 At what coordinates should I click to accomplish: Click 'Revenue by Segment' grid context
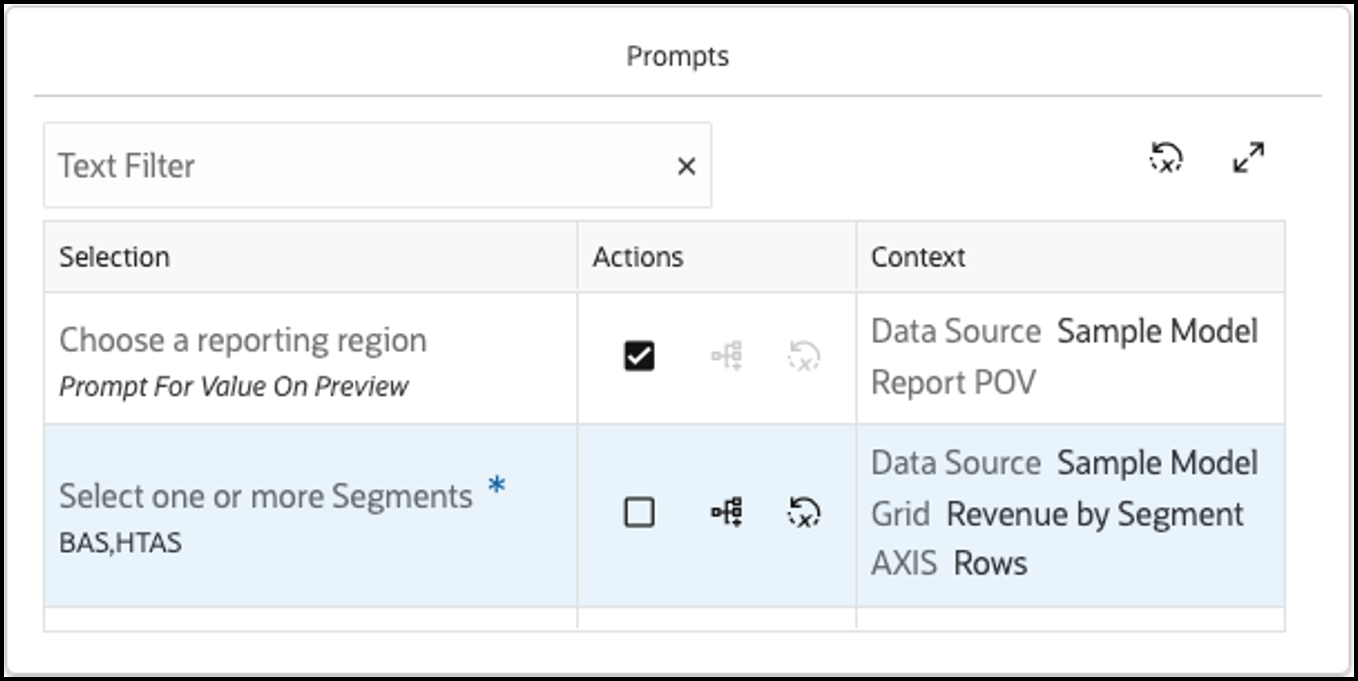coord(1095,514)
